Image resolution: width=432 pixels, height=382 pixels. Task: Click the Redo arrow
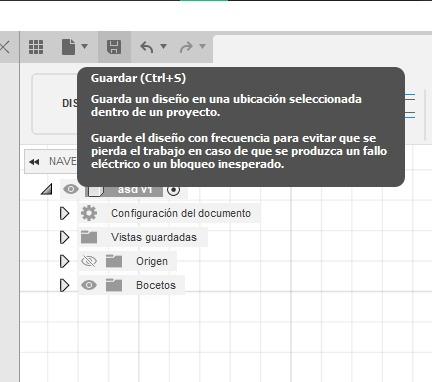point(186,47)
